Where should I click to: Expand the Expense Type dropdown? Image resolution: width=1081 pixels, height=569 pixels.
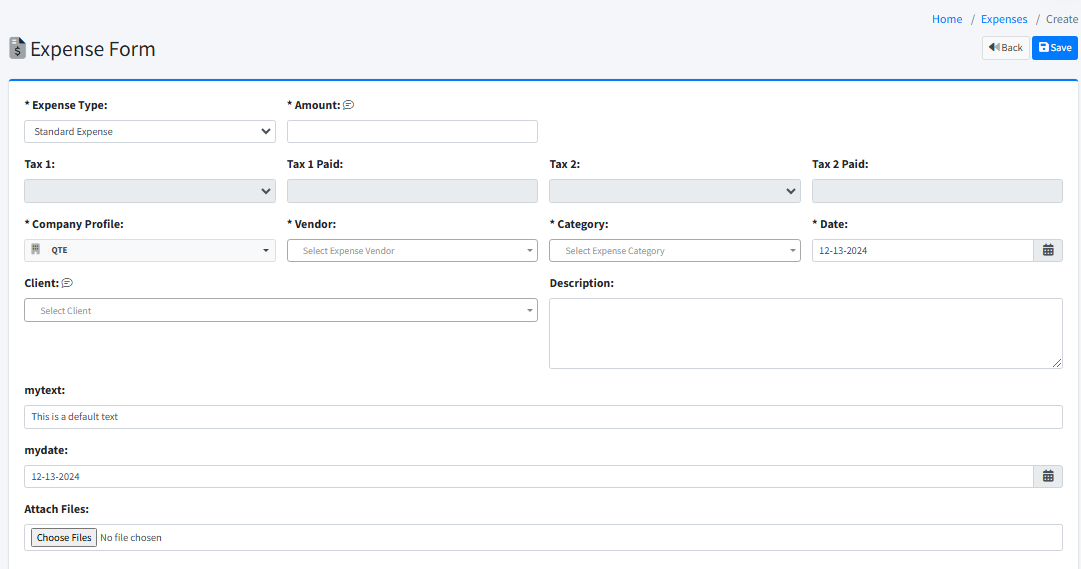point(150,132)
